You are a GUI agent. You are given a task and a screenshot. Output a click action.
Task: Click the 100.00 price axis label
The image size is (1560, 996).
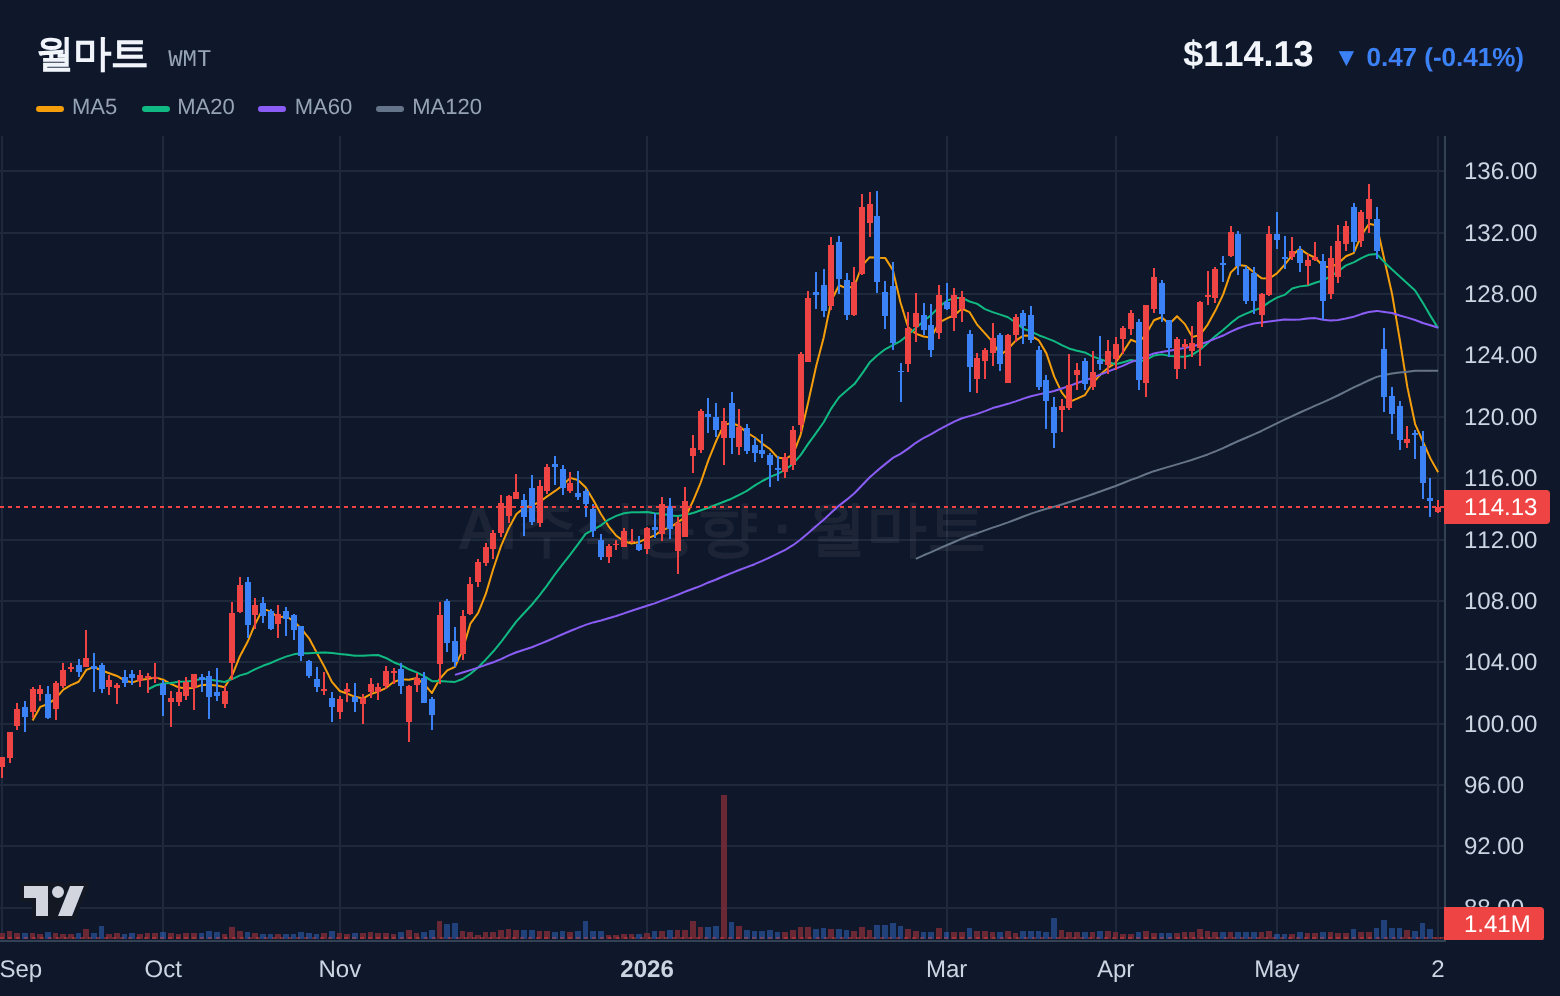[x=1500, y=724]
